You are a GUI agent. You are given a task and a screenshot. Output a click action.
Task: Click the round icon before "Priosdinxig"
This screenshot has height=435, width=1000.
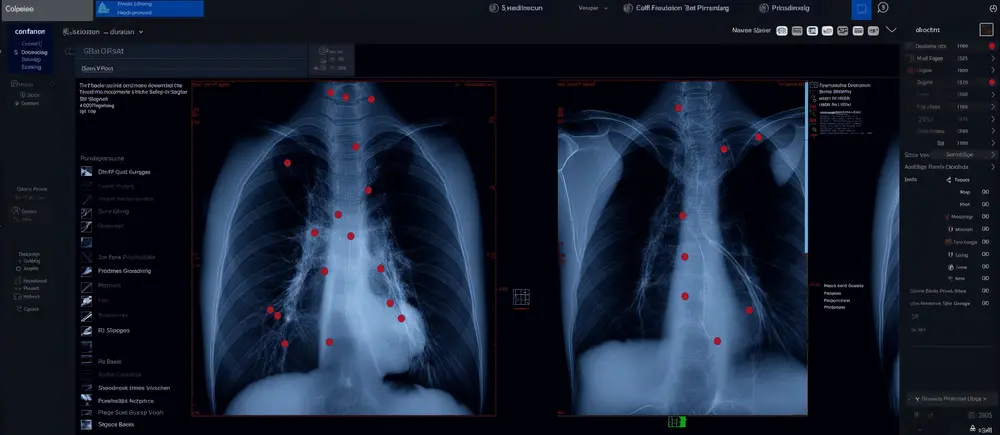[764, 8]
